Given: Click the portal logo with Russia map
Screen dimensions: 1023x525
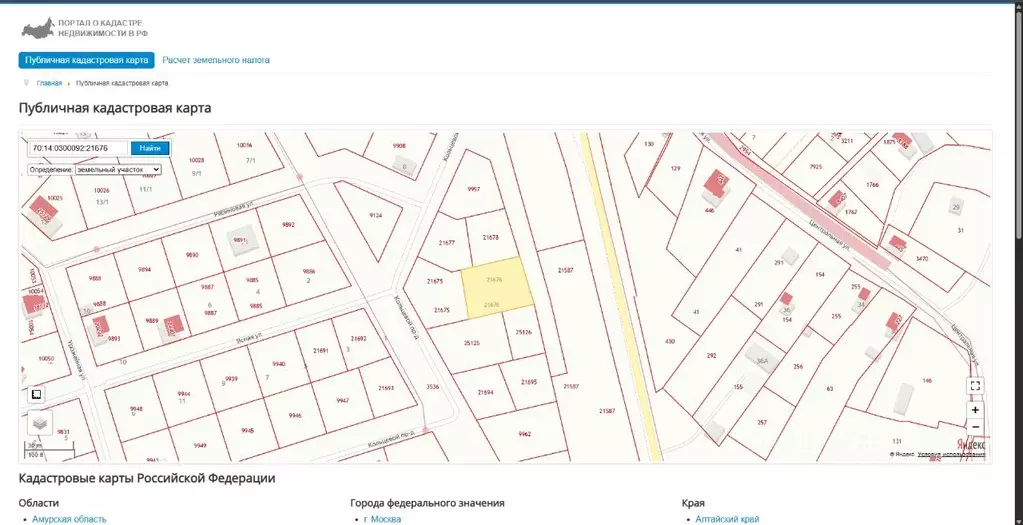Looking at the screenshot, I should click(83, 28).
